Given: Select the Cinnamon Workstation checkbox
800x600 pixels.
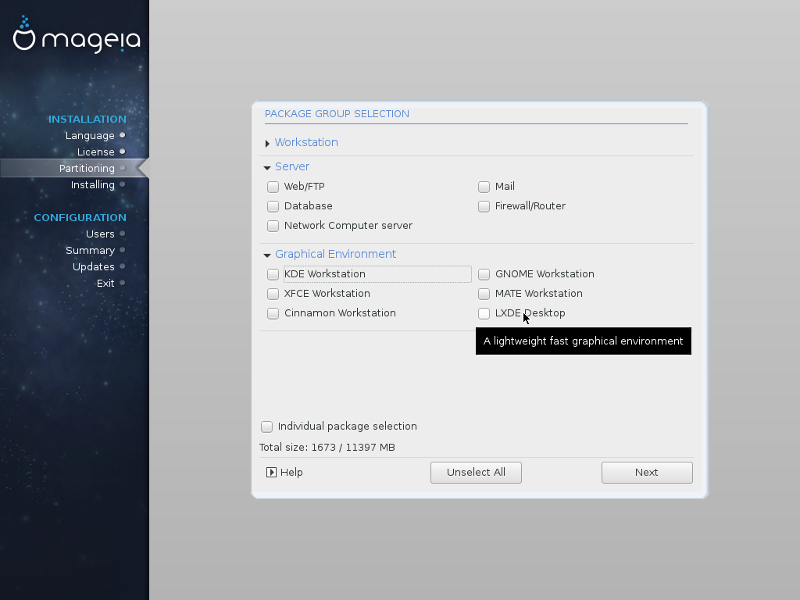Looking at the screenshot, I should 273,313.
